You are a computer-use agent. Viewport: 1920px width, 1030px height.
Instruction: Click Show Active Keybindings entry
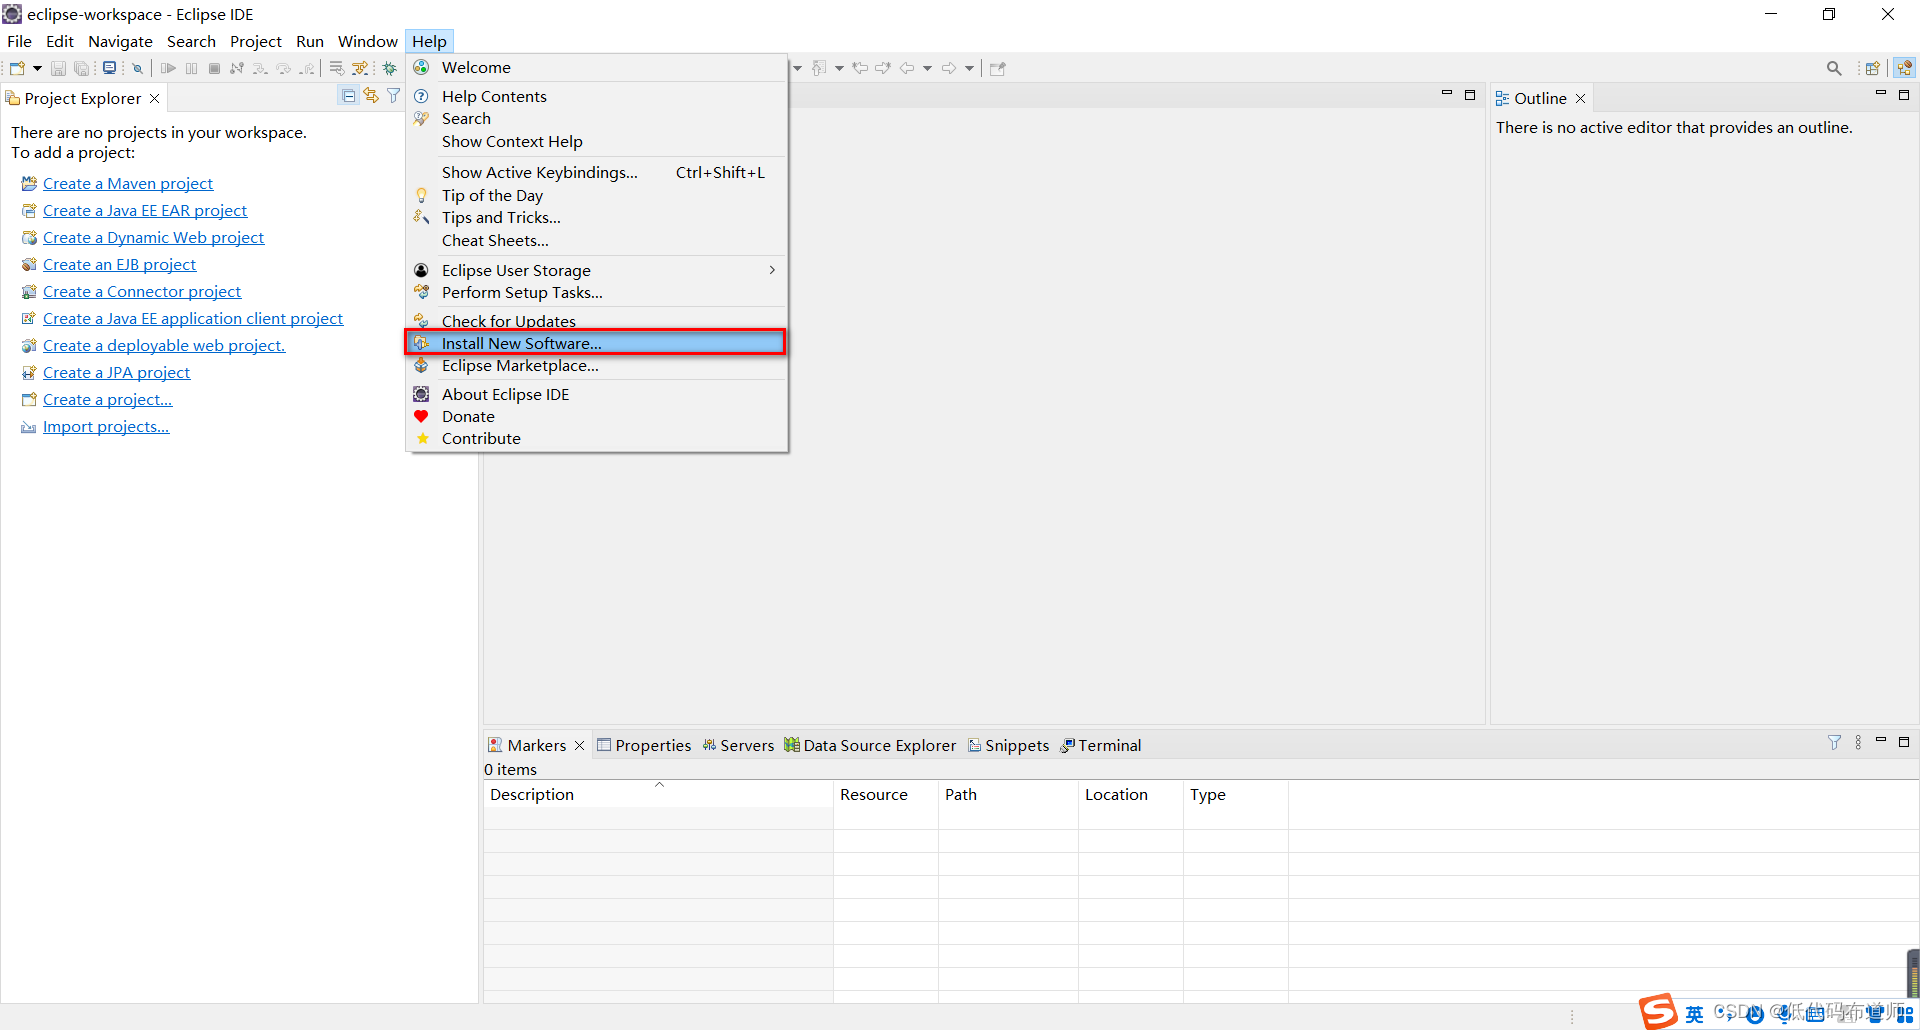tap(597, 172)
